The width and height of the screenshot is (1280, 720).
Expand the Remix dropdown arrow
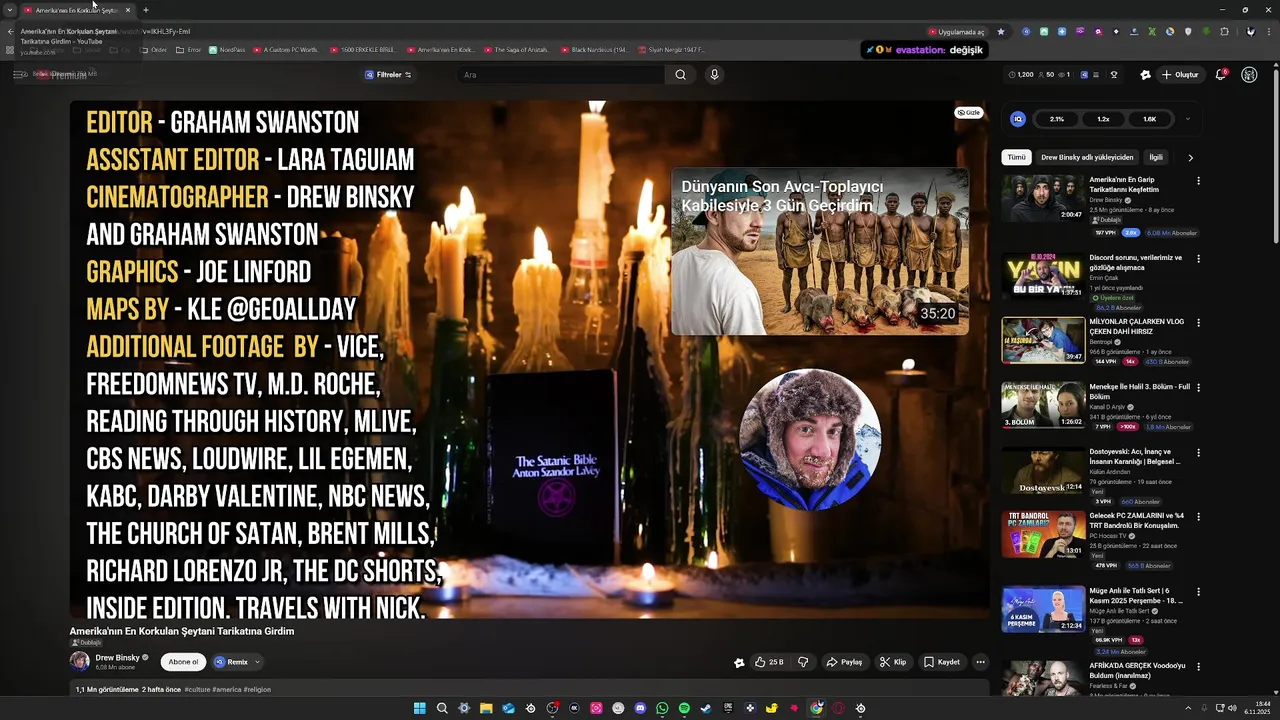257,662
